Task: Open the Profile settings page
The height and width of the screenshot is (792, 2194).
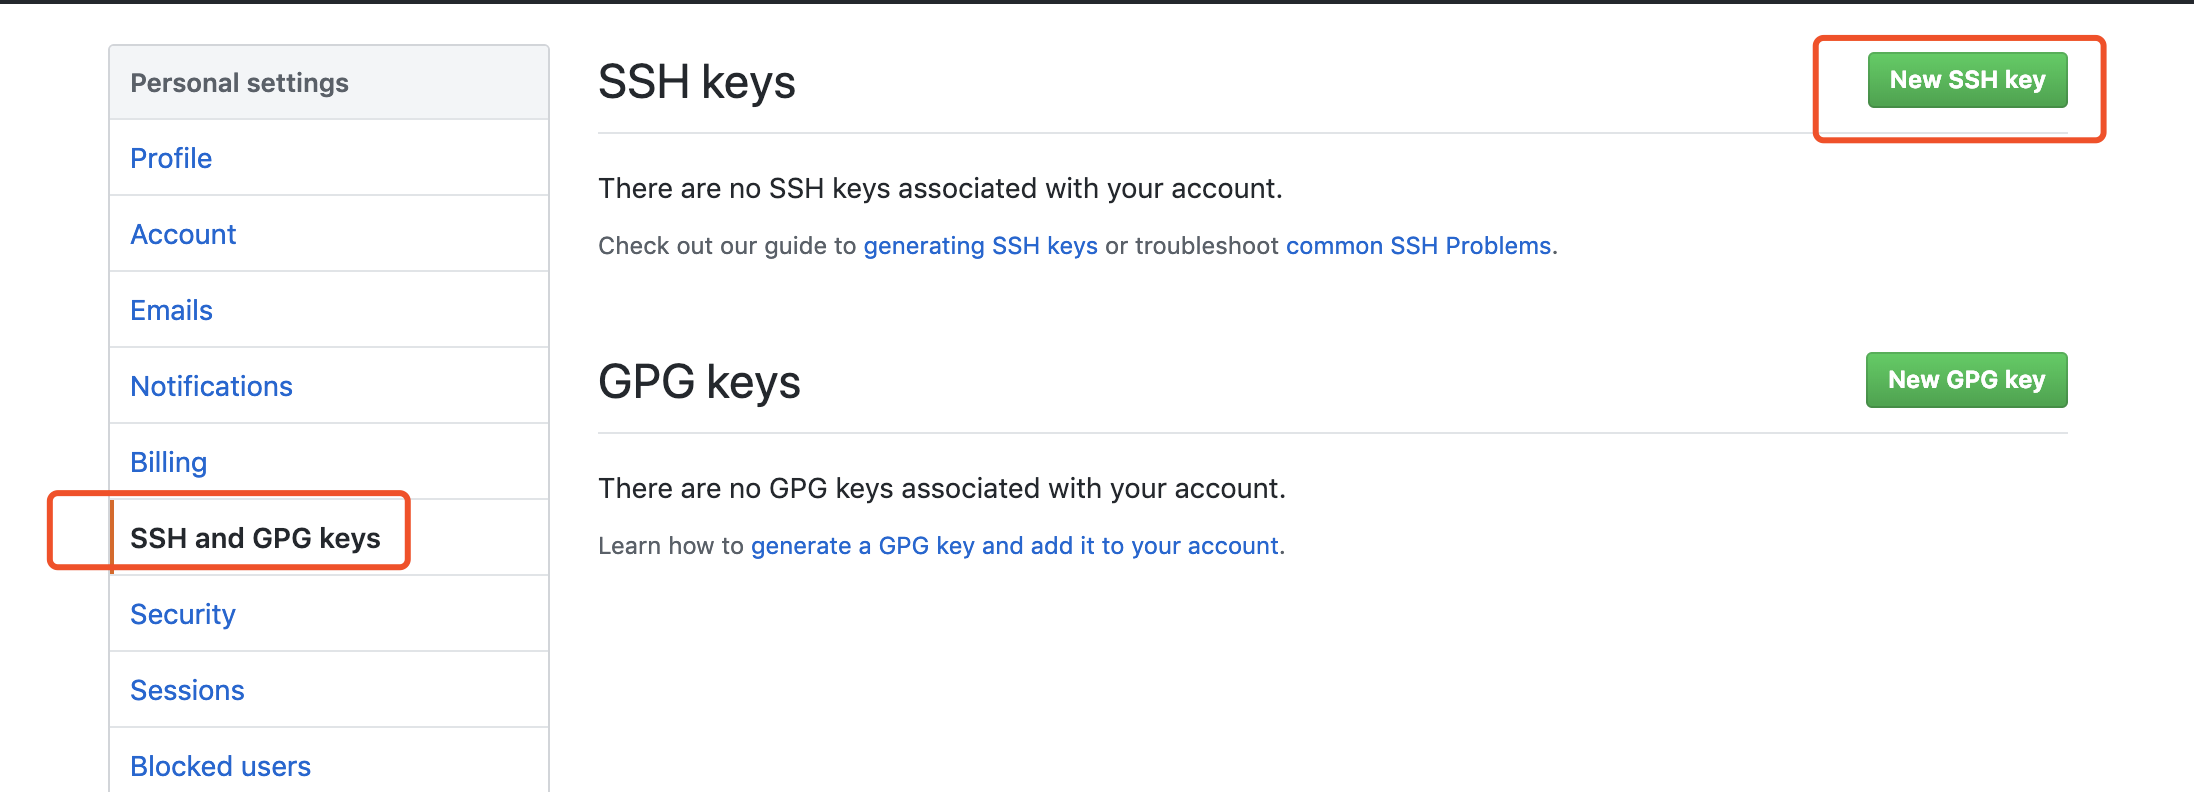Action: [171, 158]
